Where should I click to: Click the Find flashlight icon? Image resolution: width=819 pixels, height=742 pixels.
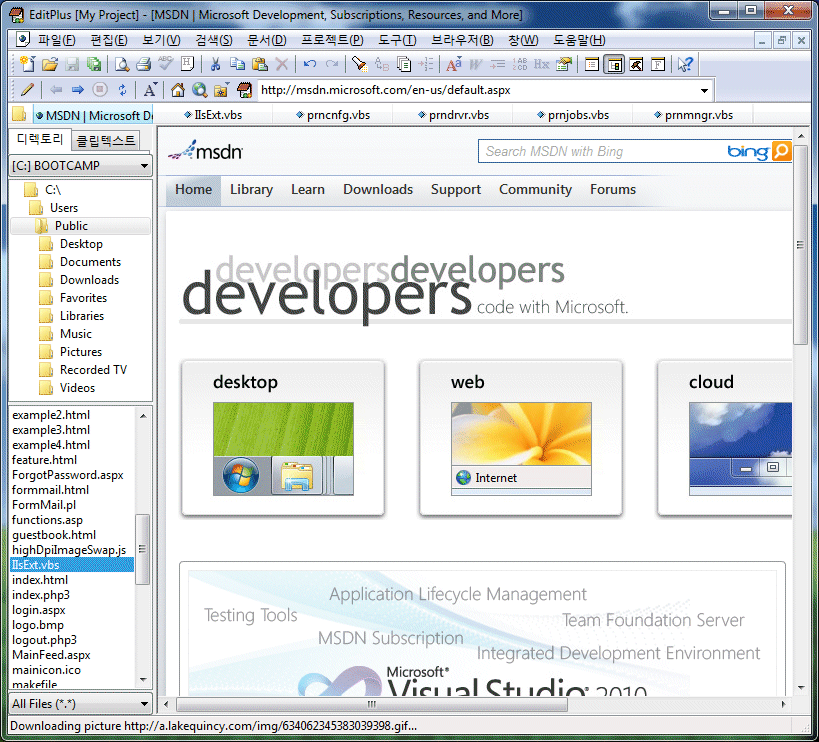click(x=359, y=64)
